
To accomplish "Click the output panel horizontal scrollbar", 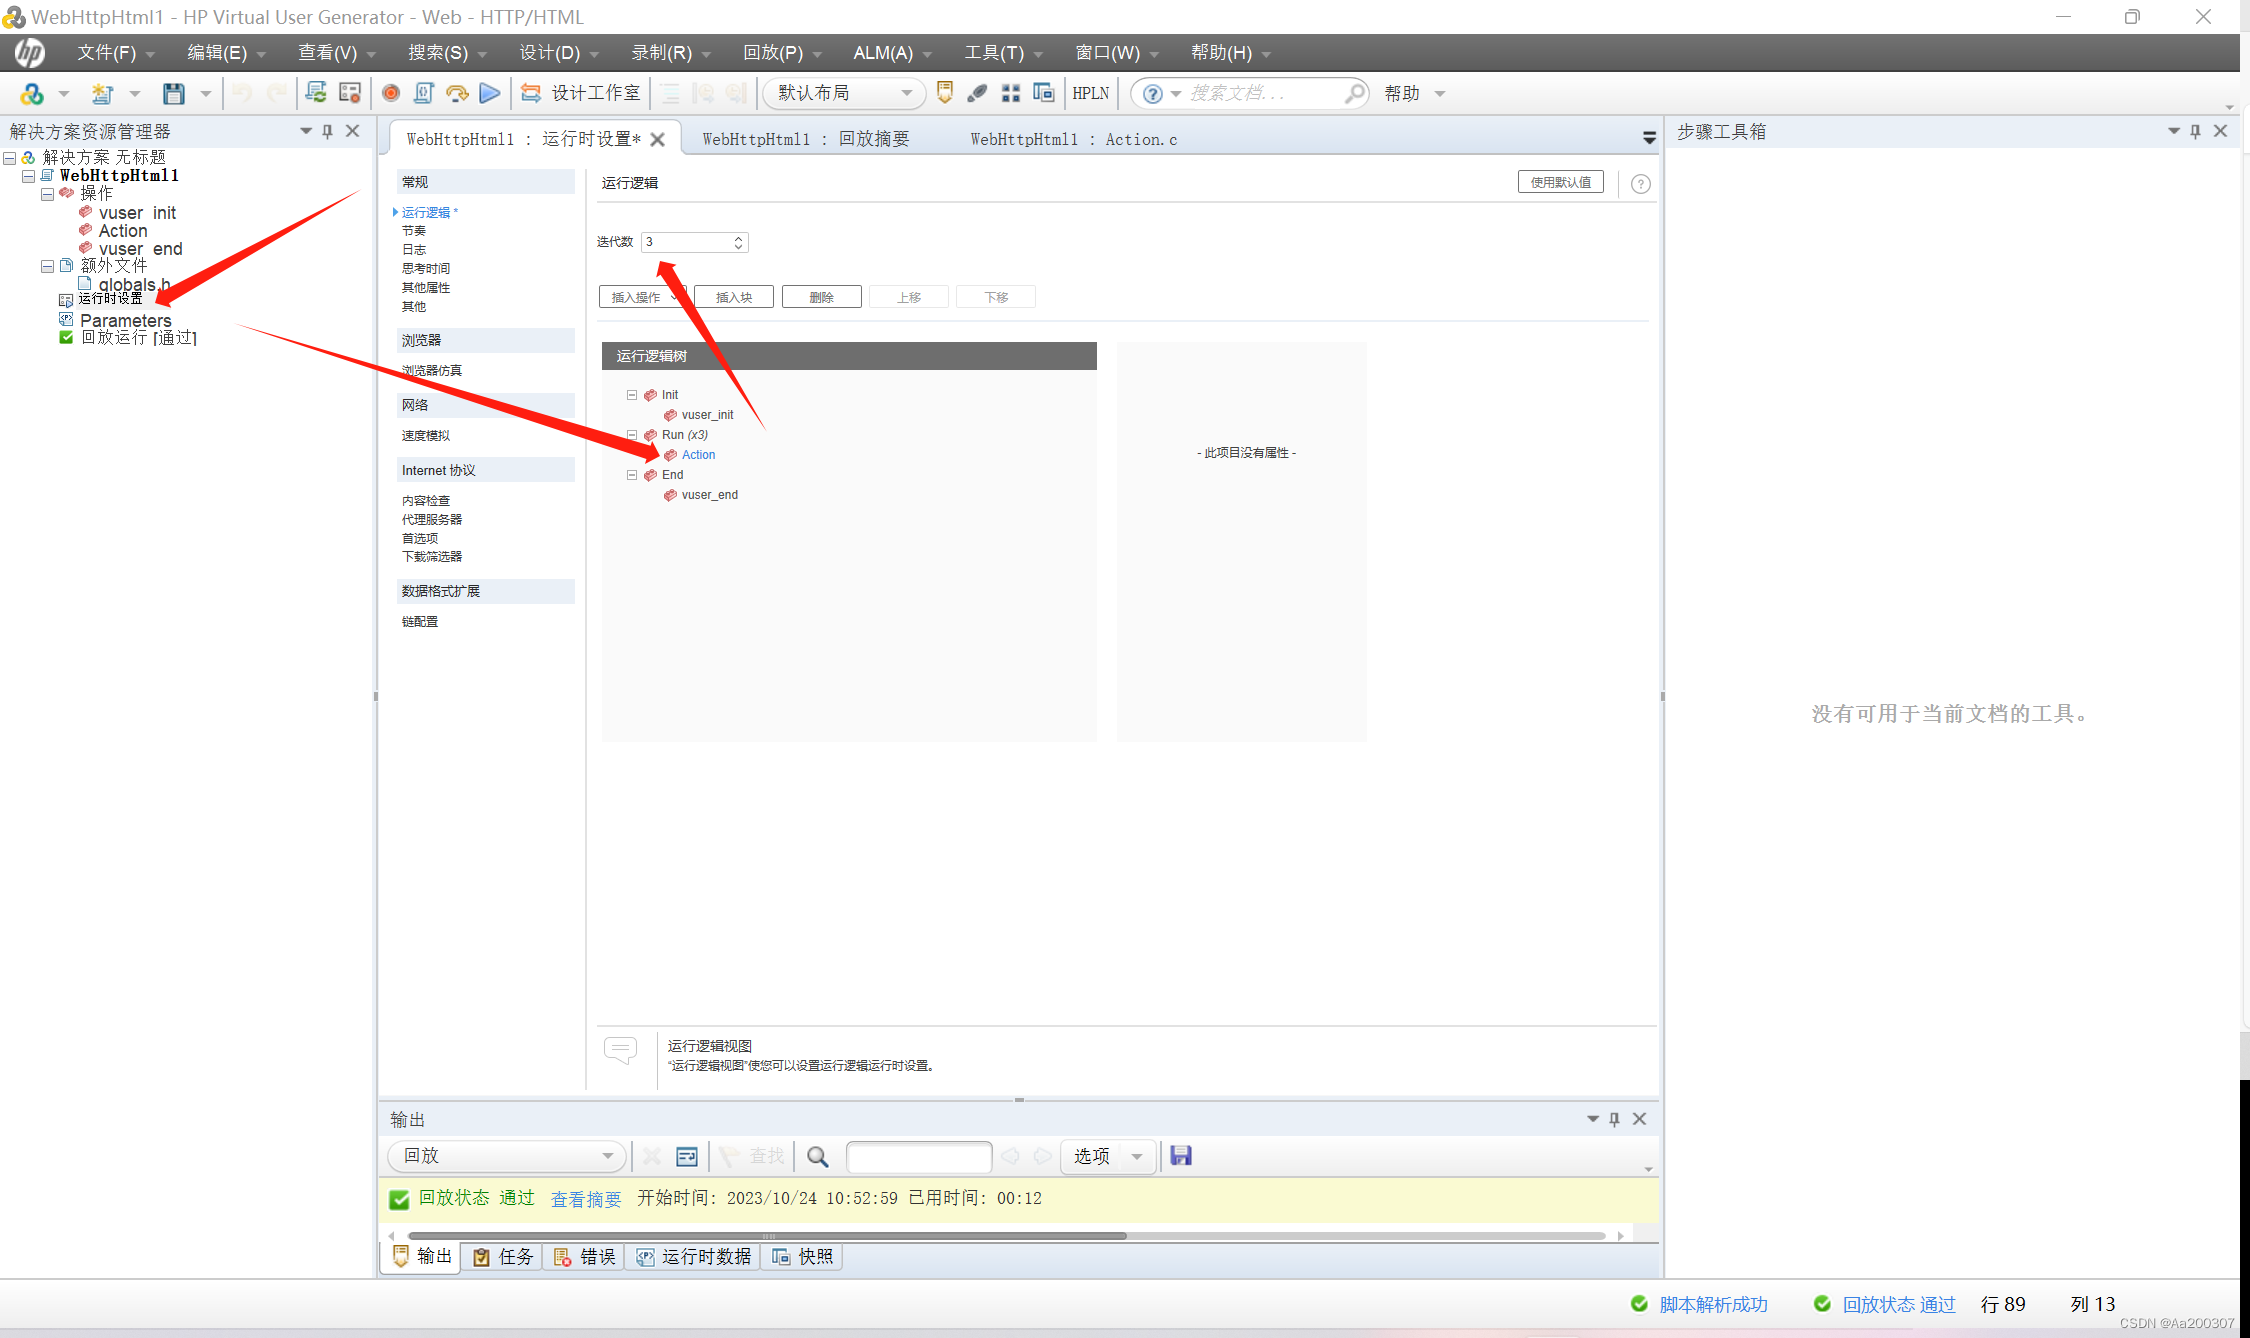I will [767, 1236].
